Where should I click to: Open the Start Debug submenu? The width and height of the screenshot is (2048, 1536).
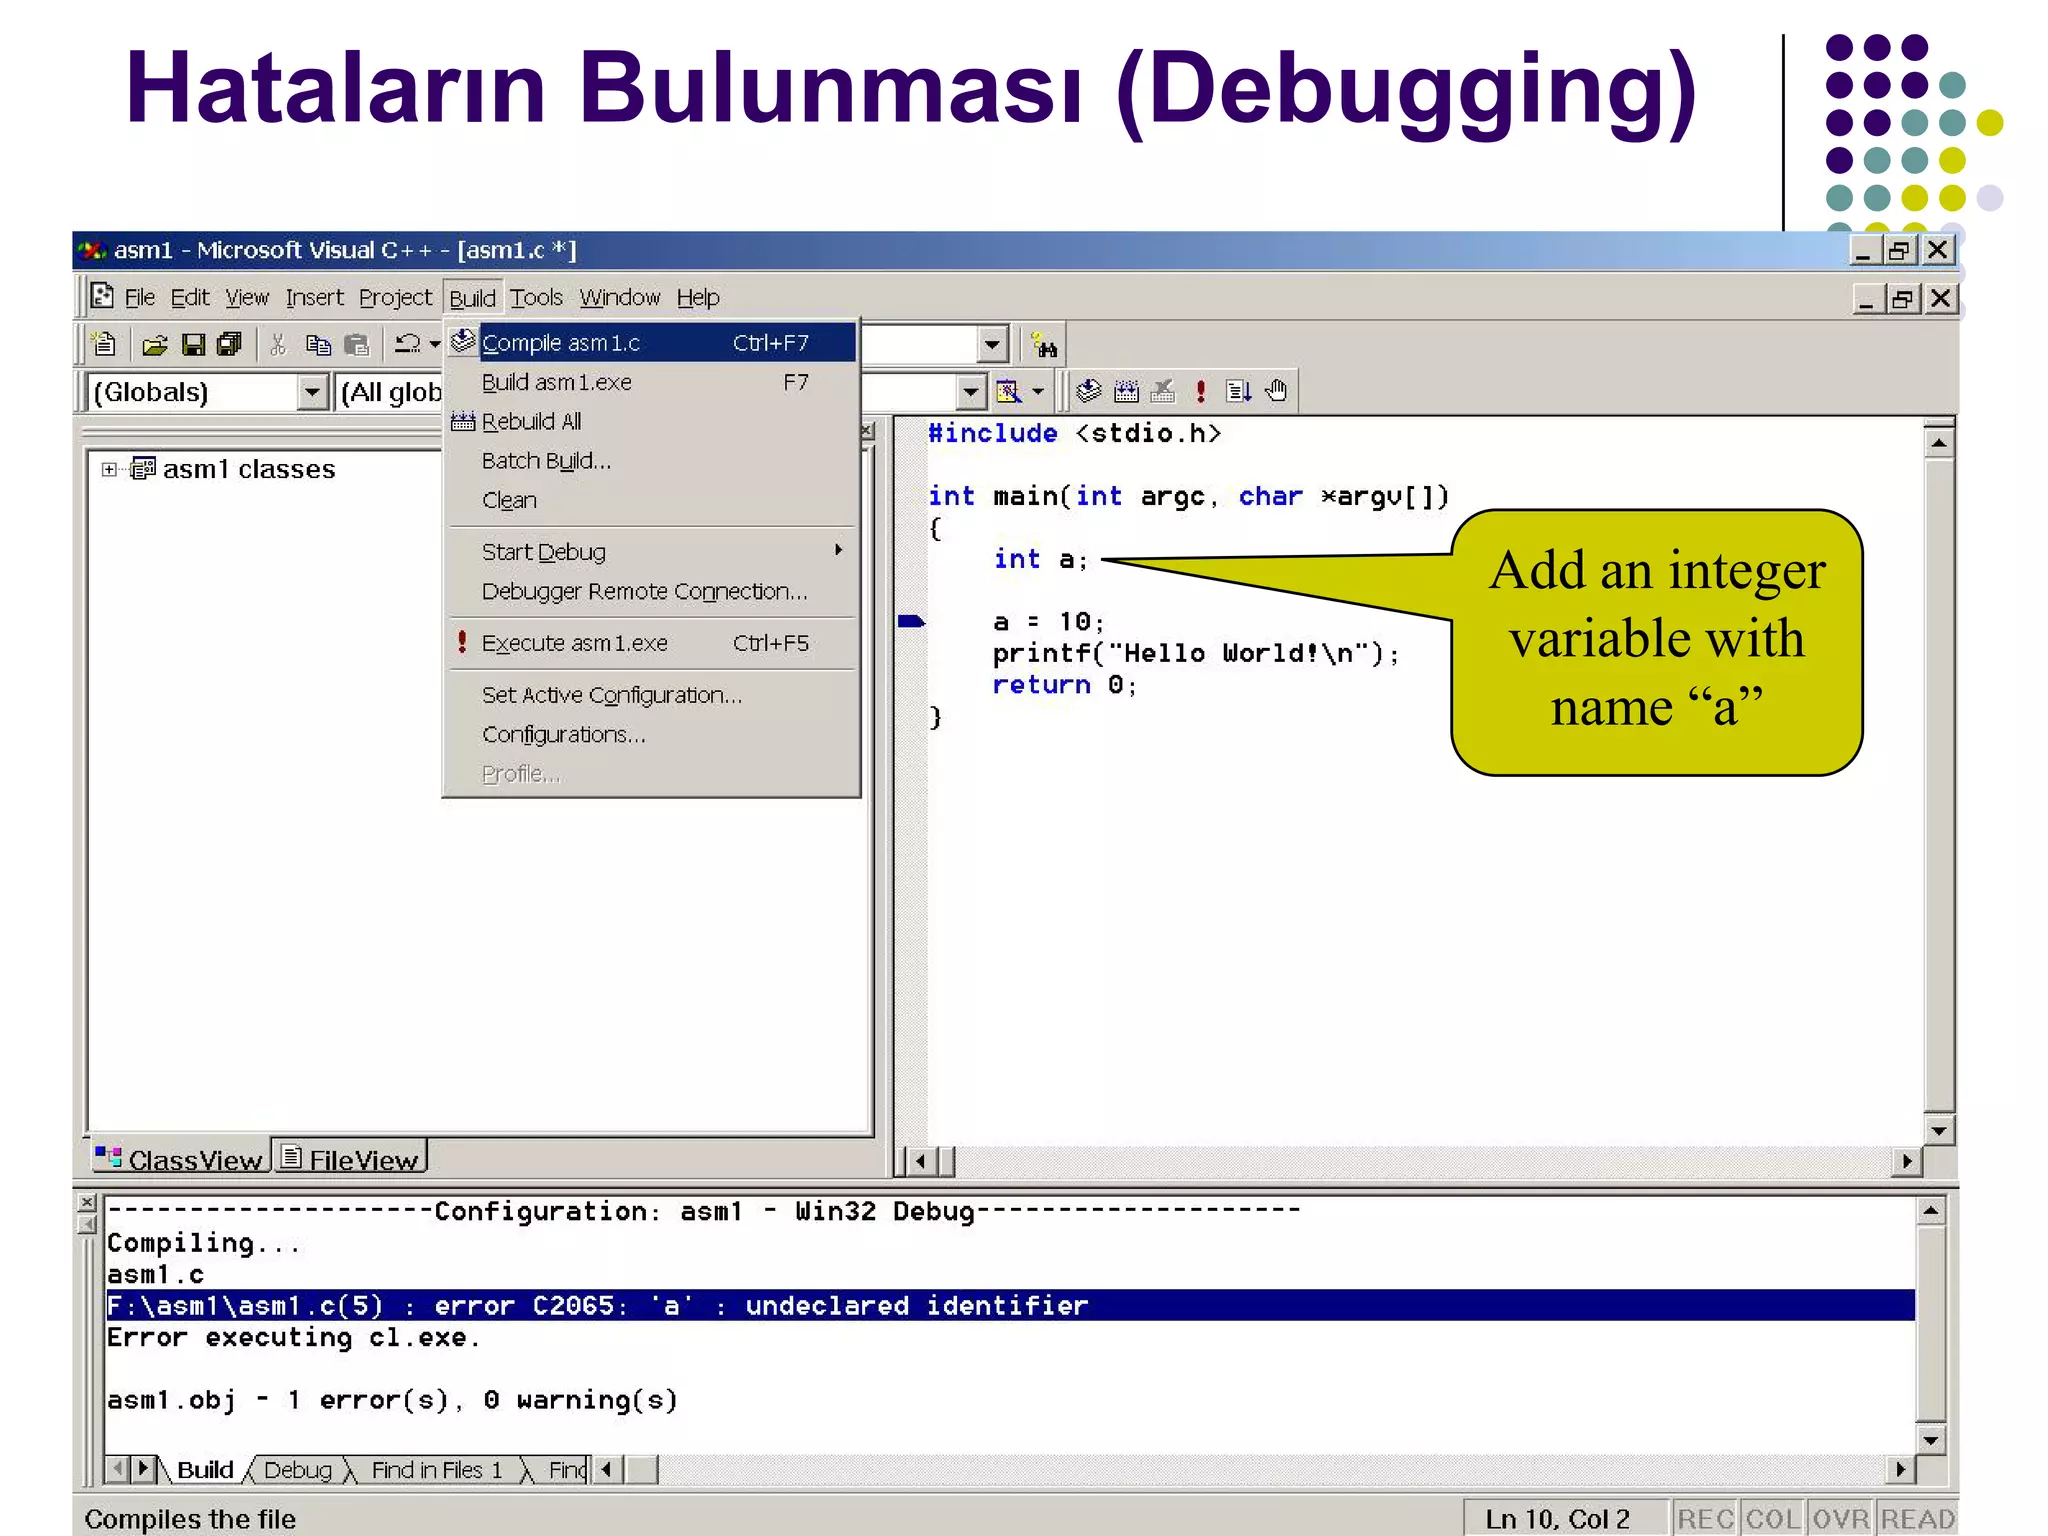coord(651,551)
